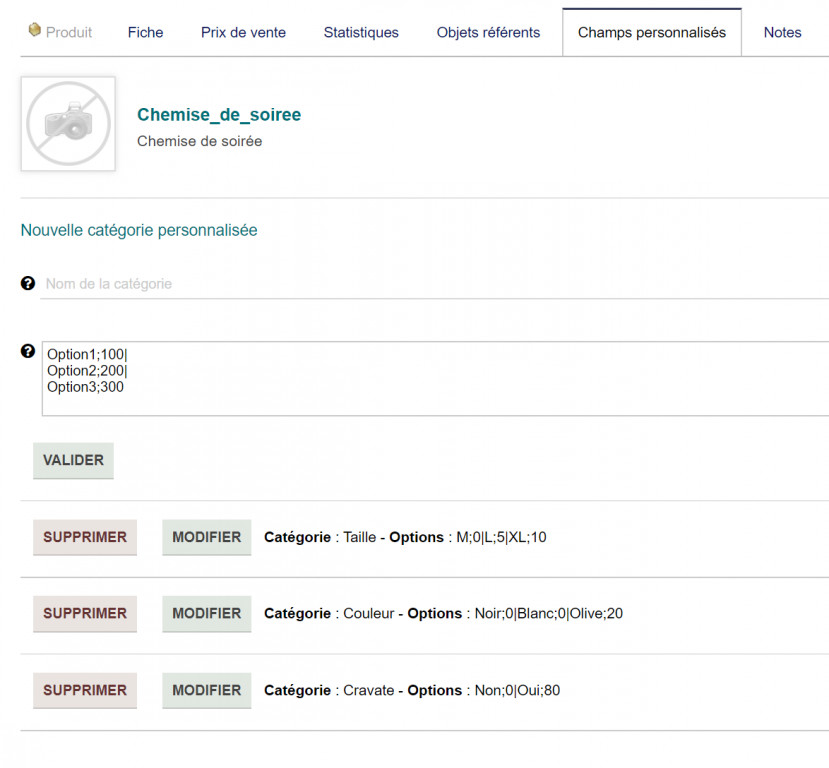Modify the Cravate category
The width and height of the screenshot is (829, 768).
[x=206, y=690]
